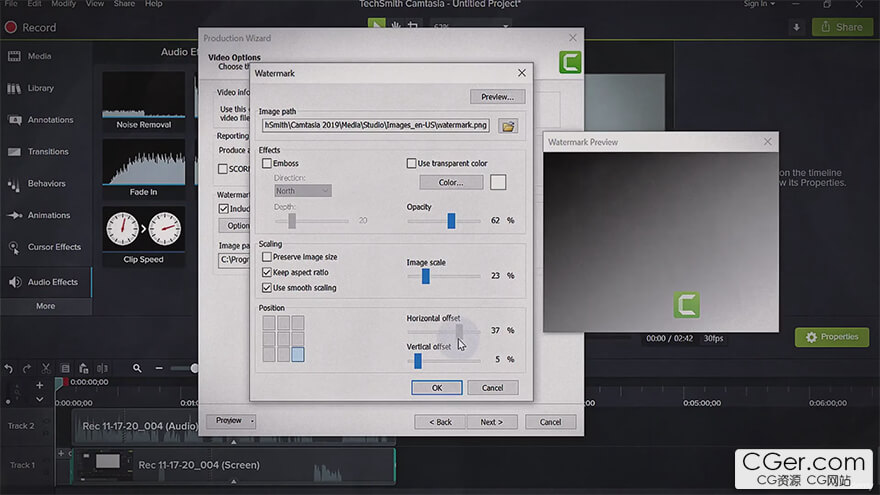
Task: Add a new track with the plus icon
Action: [39, 386]
